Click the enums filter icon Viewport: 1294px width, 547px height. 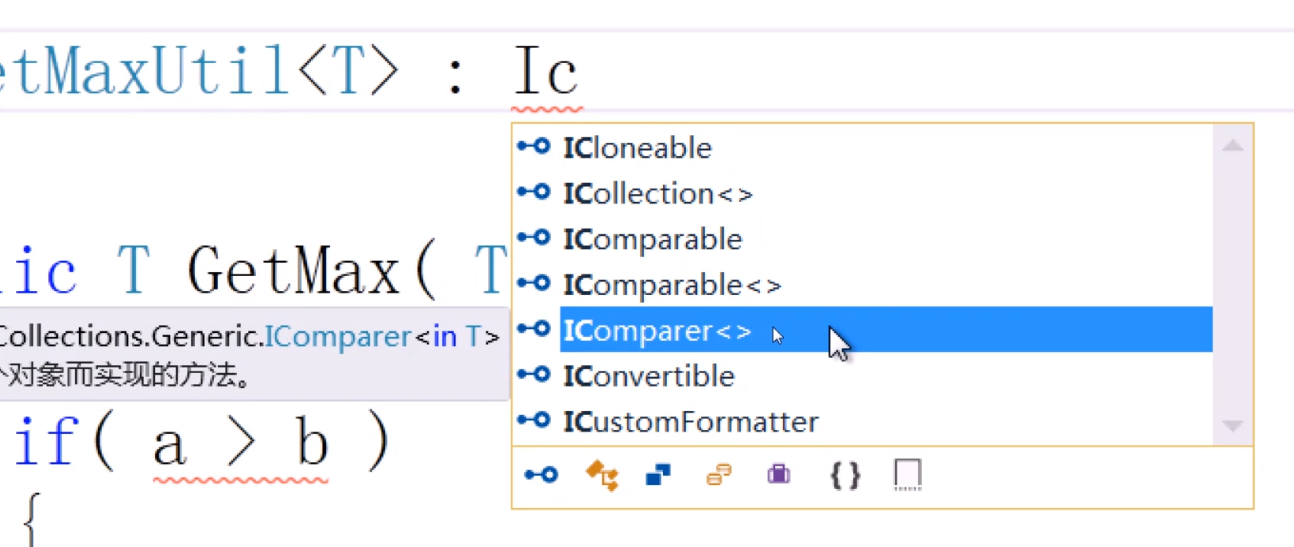[x=719, y=475]
